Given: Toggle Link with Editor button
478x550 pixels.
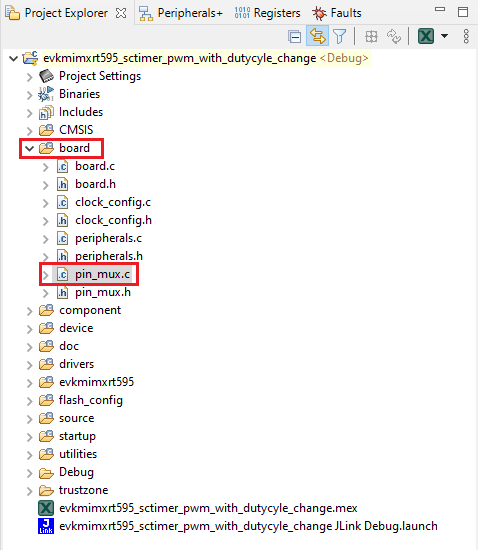Looking at the screenshot, I should [317, 36].
